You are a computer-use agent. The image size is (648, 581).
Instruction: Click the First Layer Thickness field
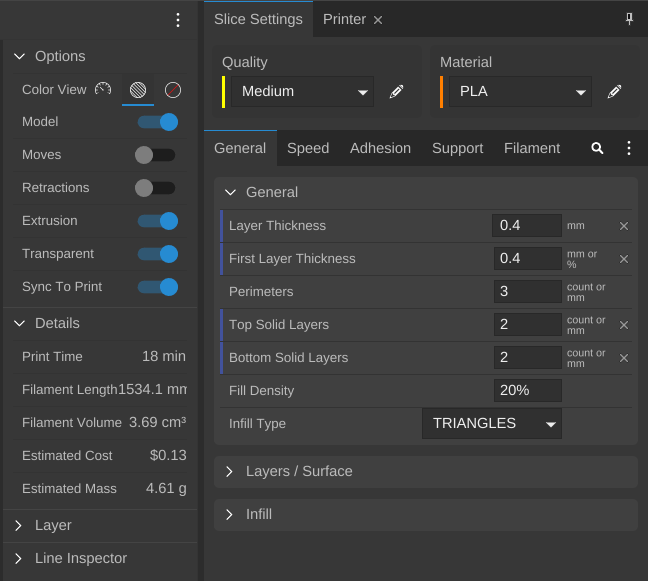click(x=528, y=258)
